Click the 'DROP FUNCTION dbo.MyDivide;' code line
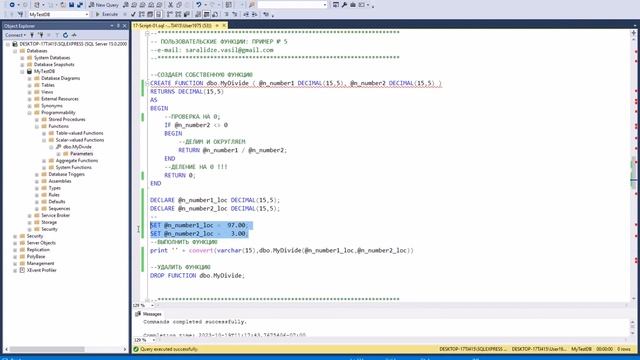Screen dimensions: 640x360 [x=197, y=276]
